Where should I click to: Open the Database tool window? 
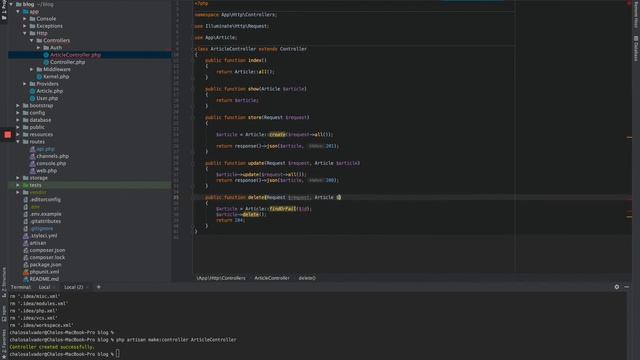pyautogui.click(x=636, y=49)
